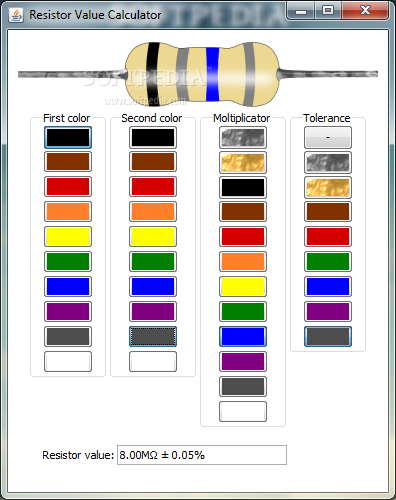Pick blue Tolerance band
Screen dimensions: 396x500
[328, 287]
